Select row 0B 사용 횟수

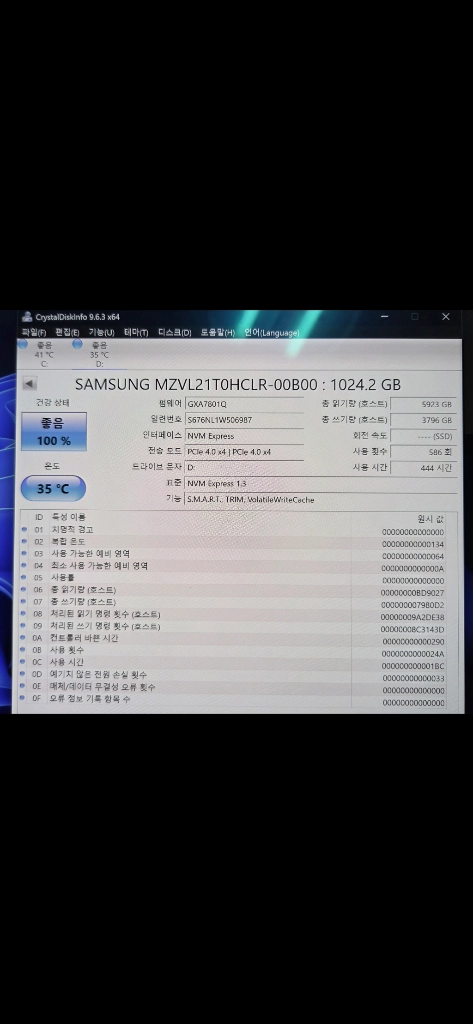coord(234,651)
